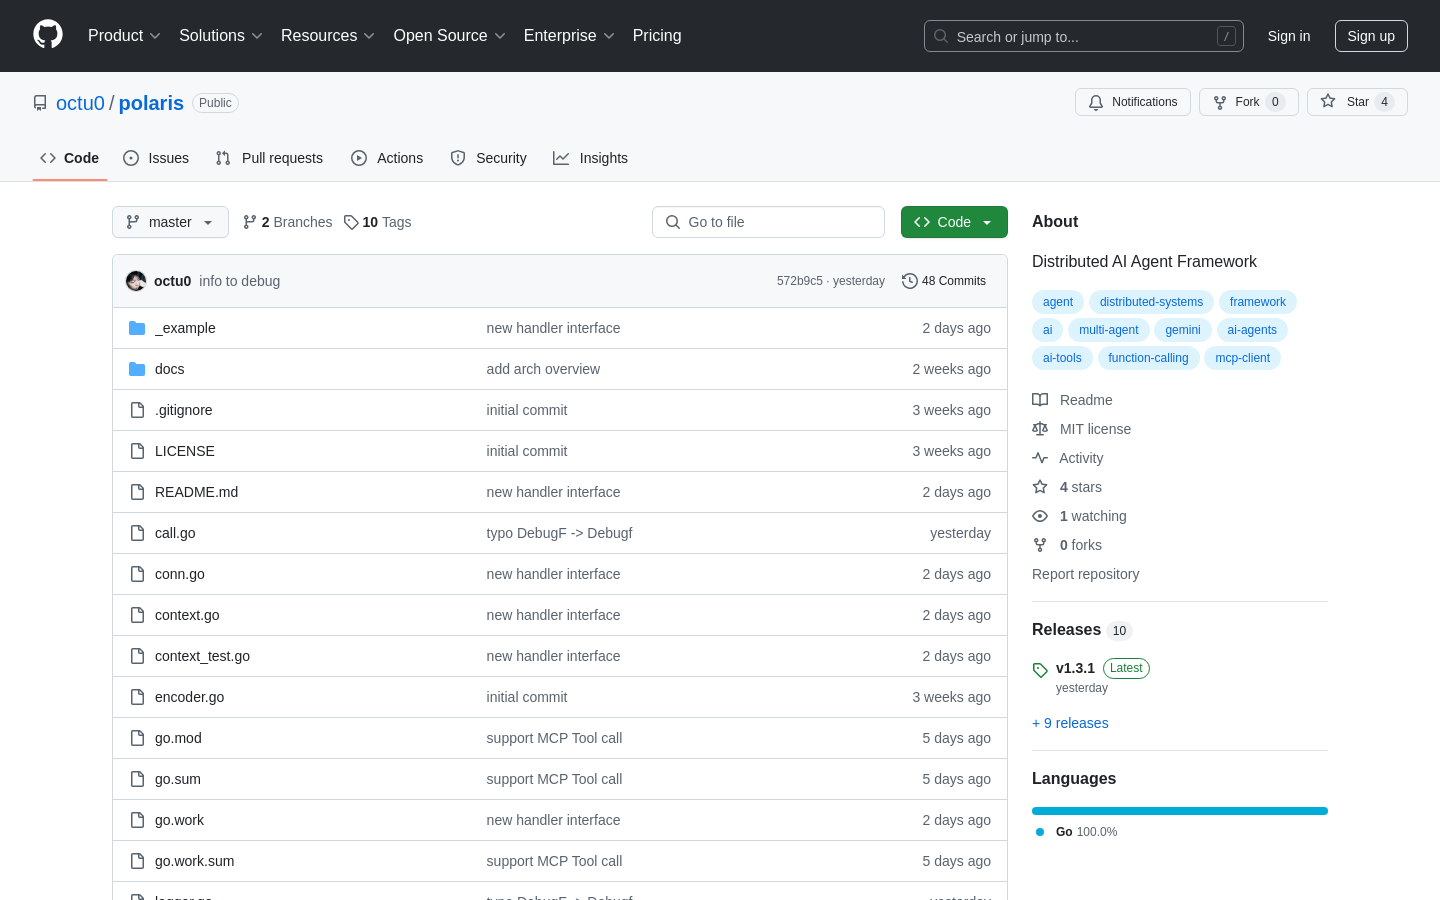This screenshot has height=900, width=1440.
Task: Switch to the Pull requests tab
Action: click(269, 158)
